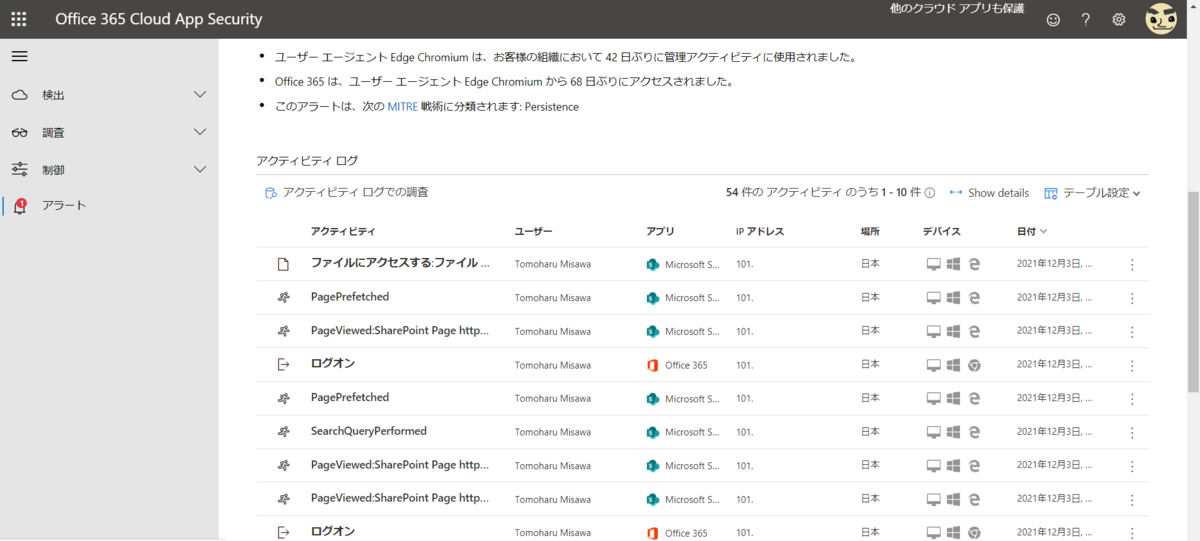Click the smiley feedback icon

(1053, 19)
